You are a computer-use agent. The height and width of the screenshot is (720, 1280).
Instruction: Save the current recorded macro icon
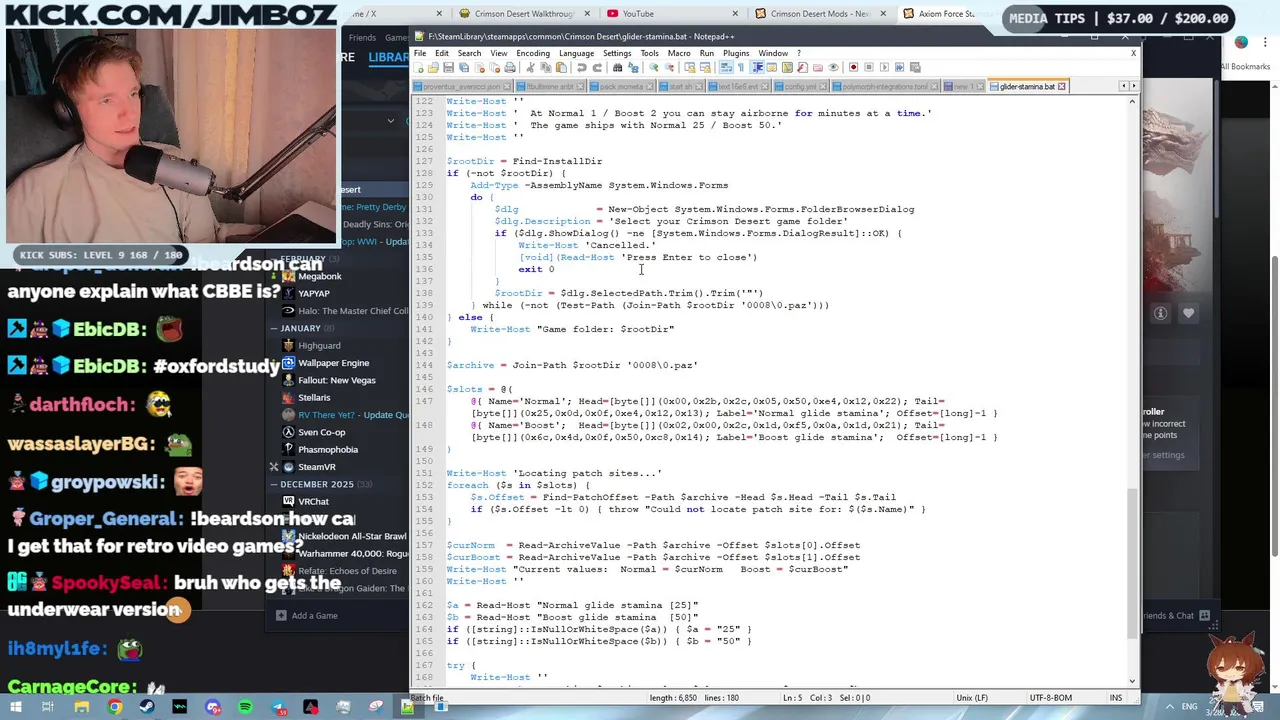point(915,67)
